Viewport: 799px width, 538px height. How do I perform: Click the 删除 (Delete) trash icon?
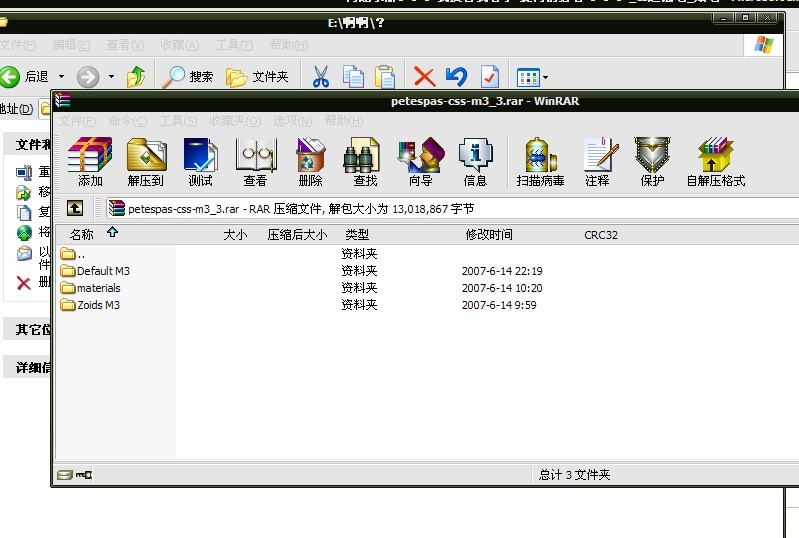tap(310, 162)
